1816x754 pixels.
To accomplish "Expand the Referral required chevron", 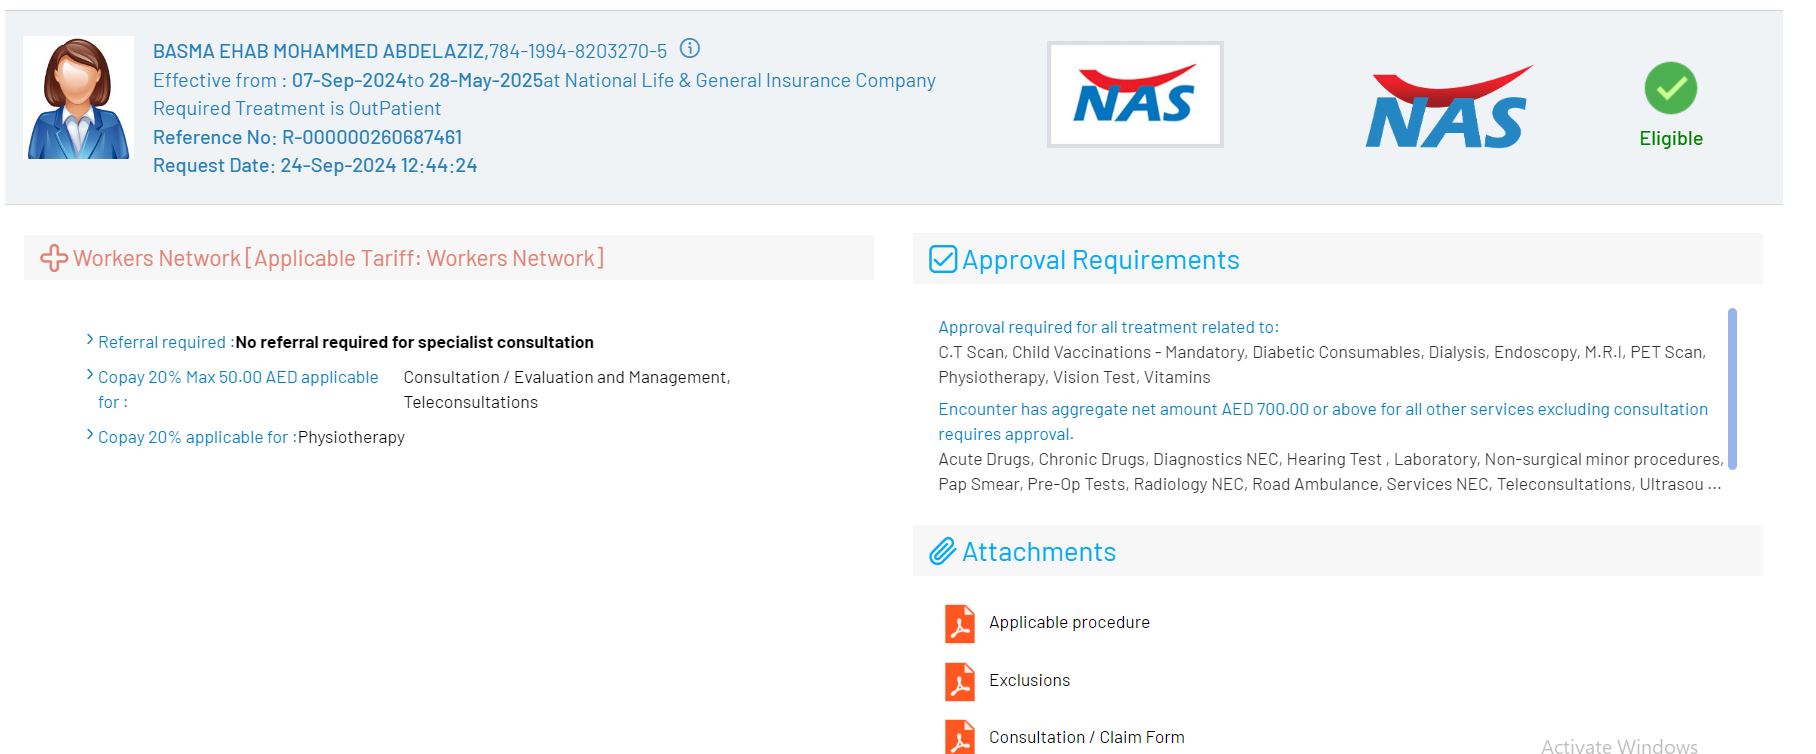I will coord(90,341).
